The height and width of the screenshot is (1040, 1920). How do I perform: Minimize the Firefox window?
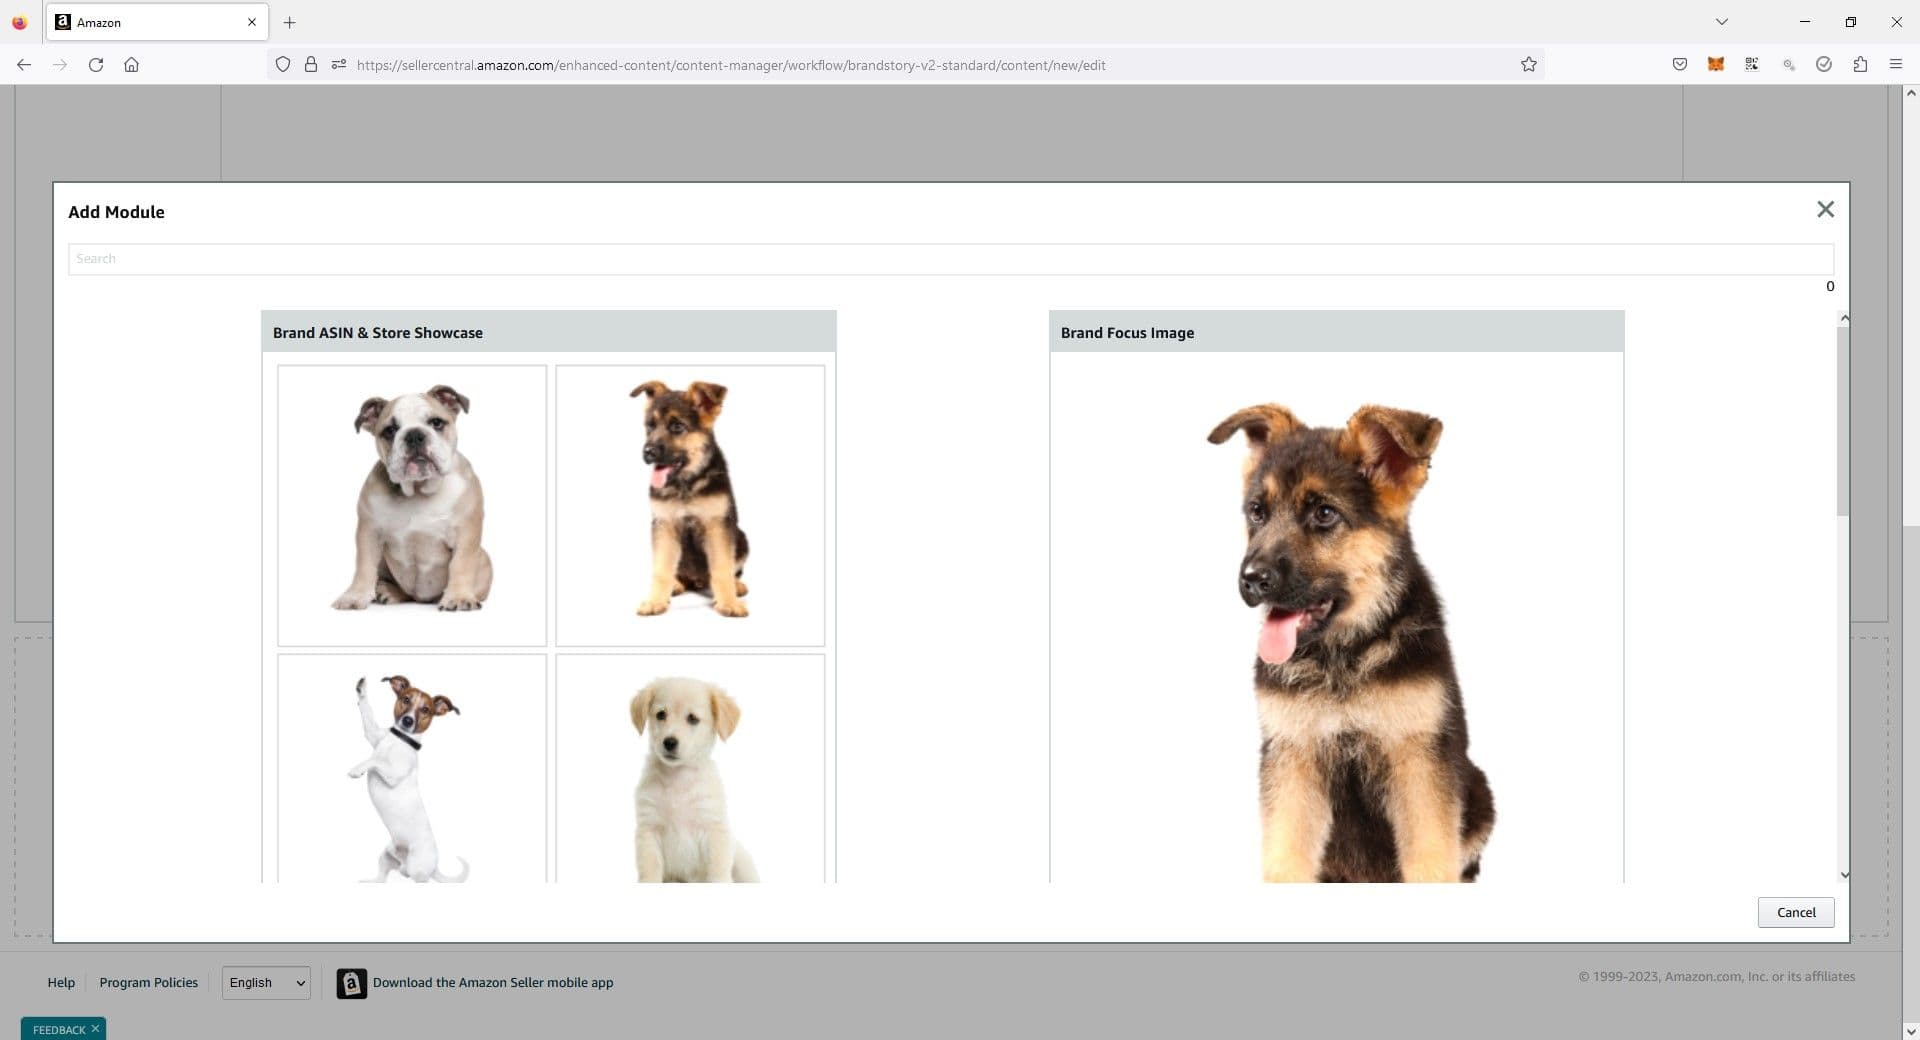point(1805,22)
